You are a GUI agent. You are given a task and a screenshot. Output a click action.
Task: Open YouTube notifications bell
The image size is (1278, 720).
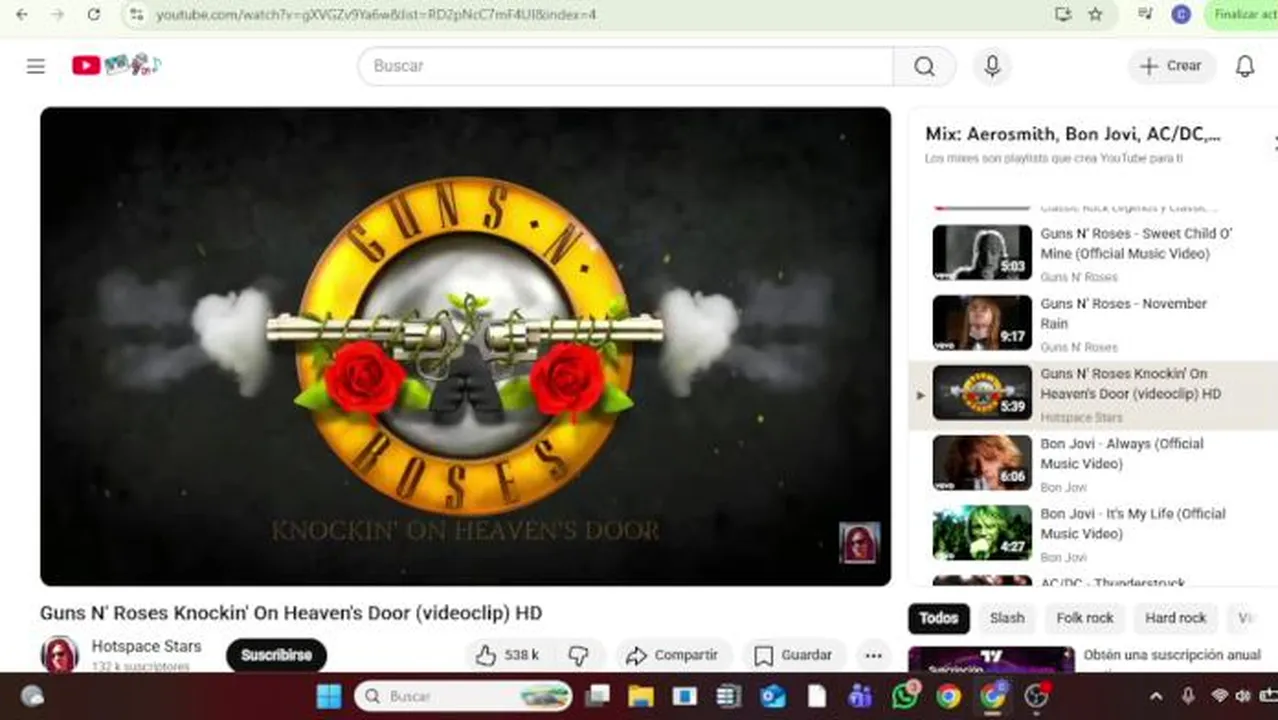pos(1245,66)
